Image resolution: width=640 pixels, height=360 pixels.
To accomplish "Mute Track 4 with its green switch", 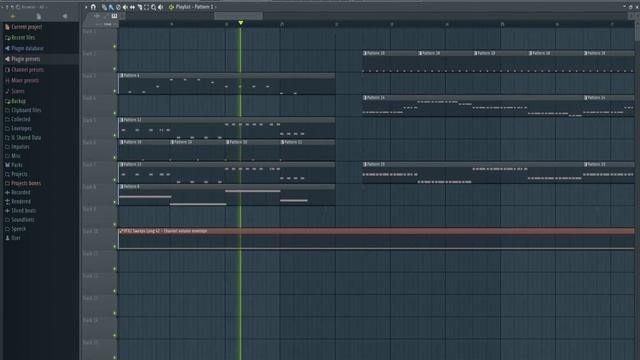I will point(114,113).
